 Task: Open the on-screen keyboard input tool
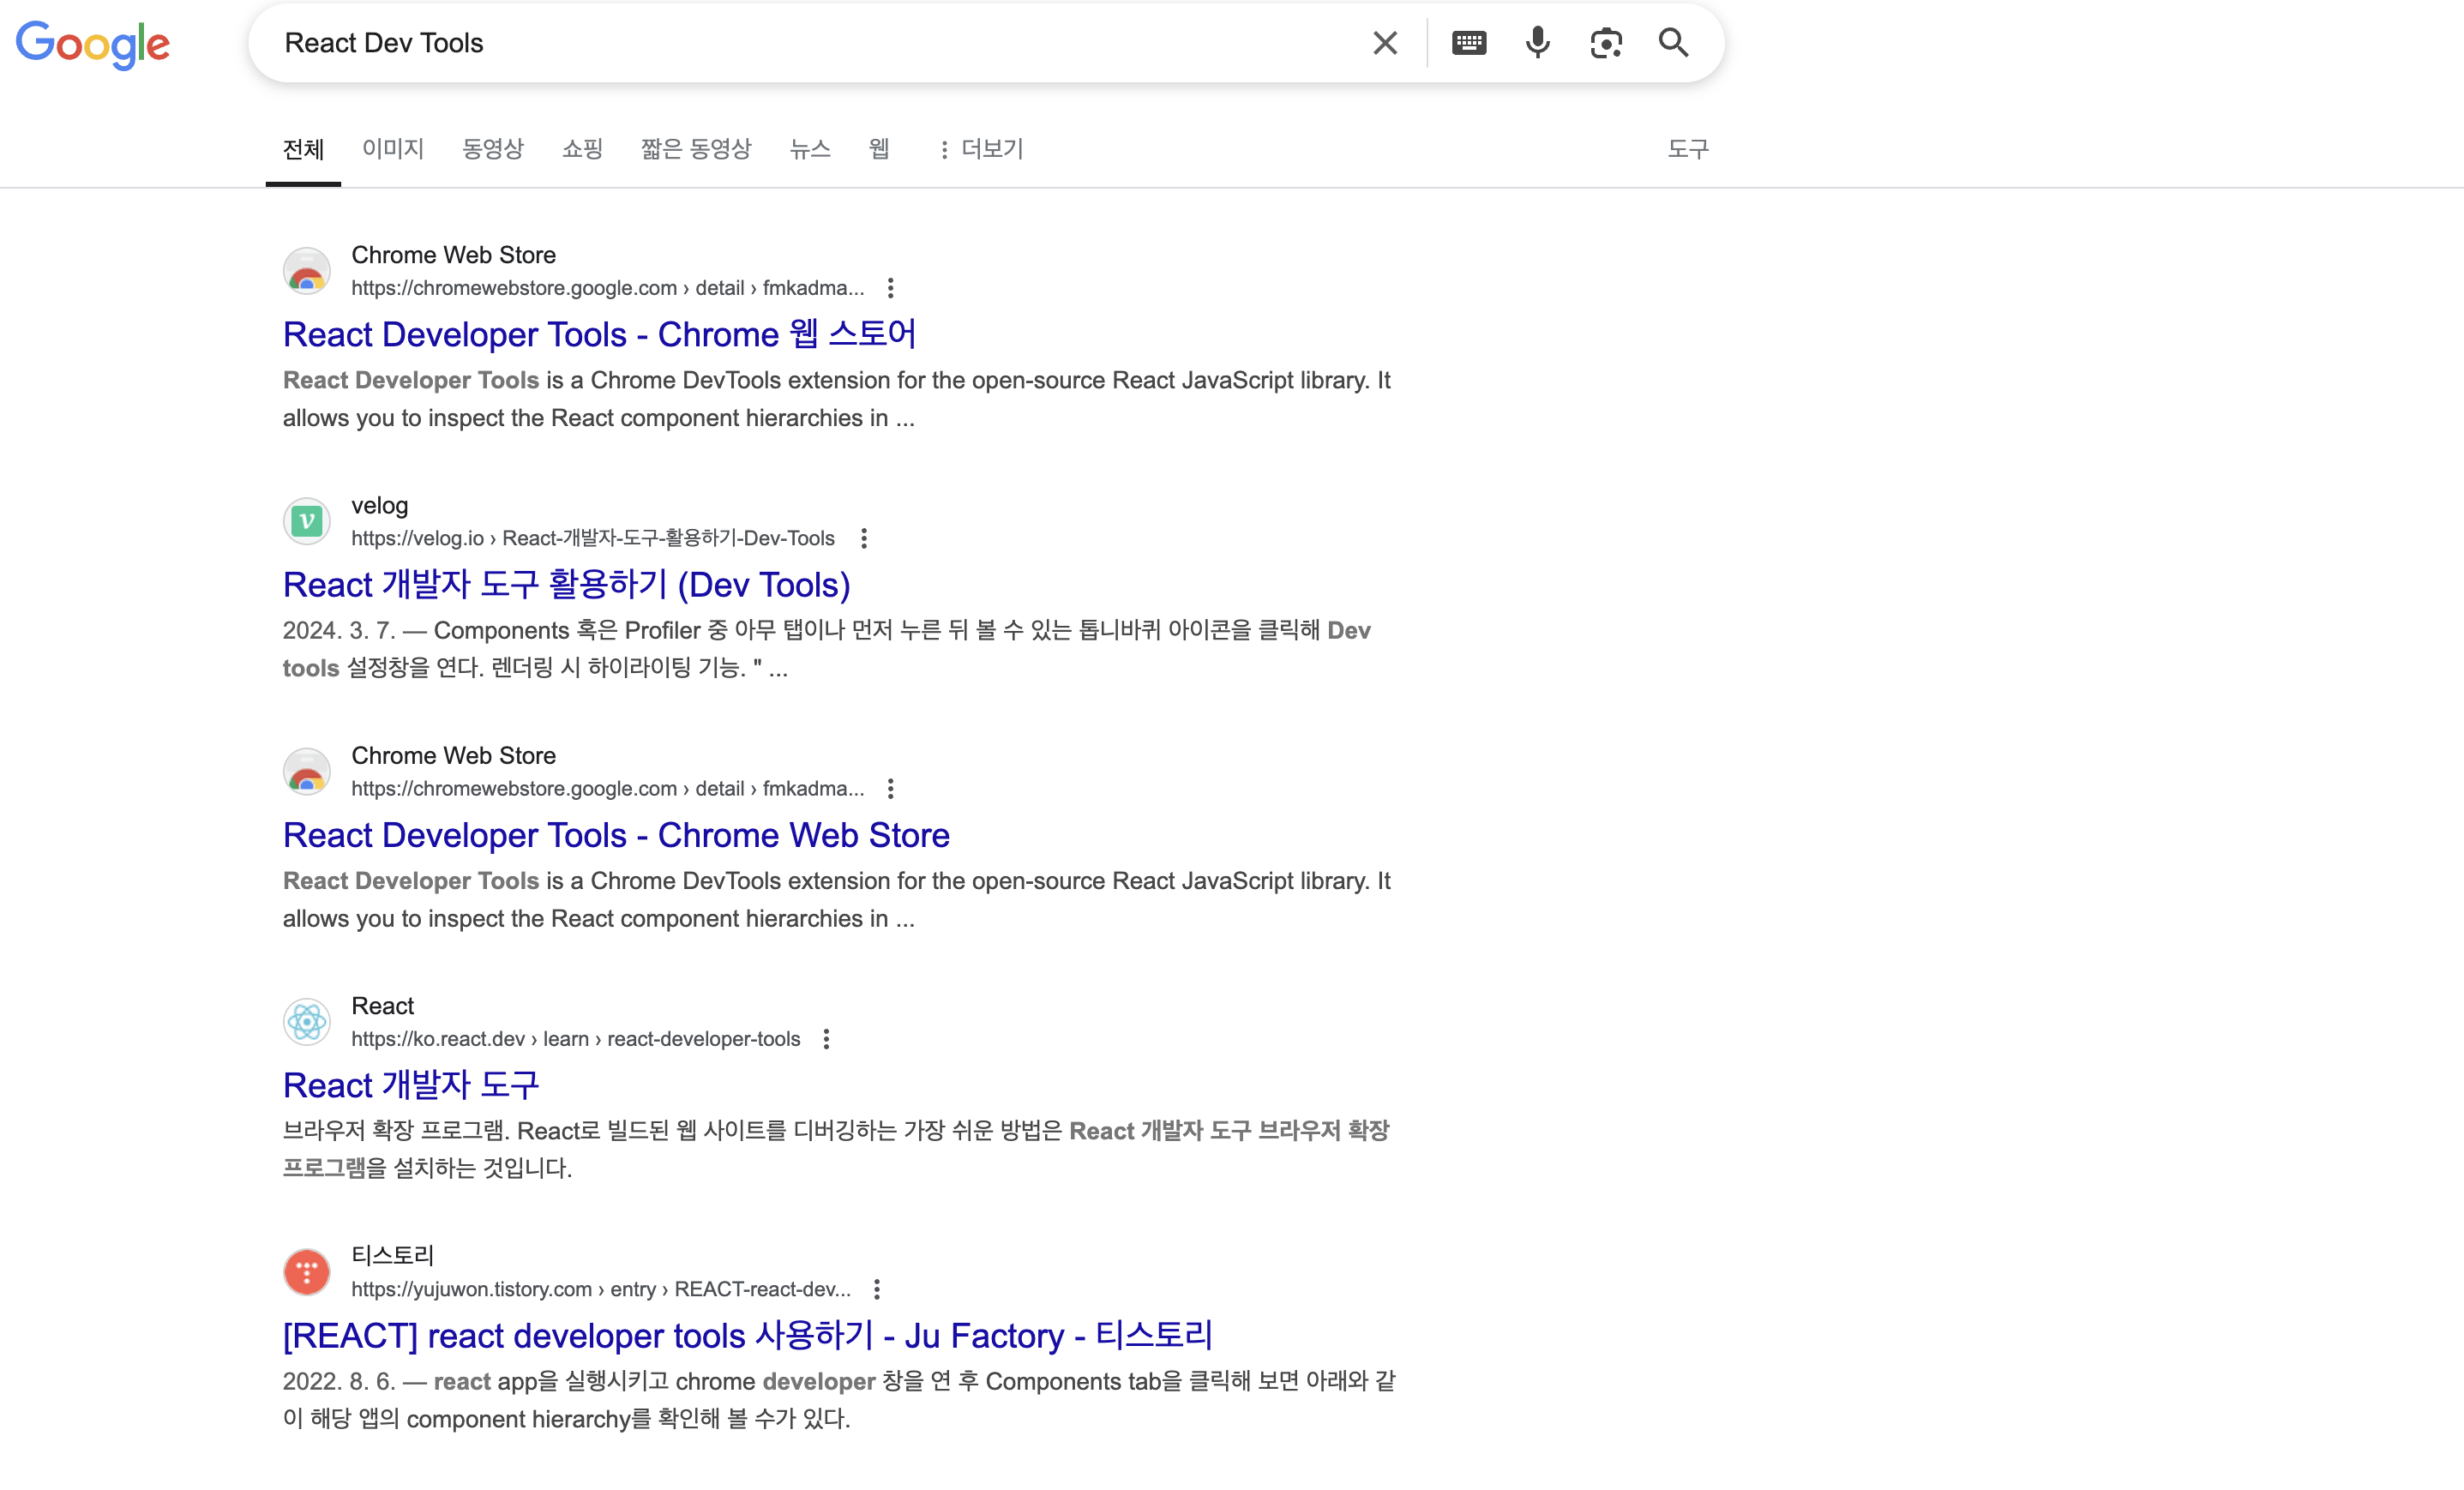tap(1469, 43)
